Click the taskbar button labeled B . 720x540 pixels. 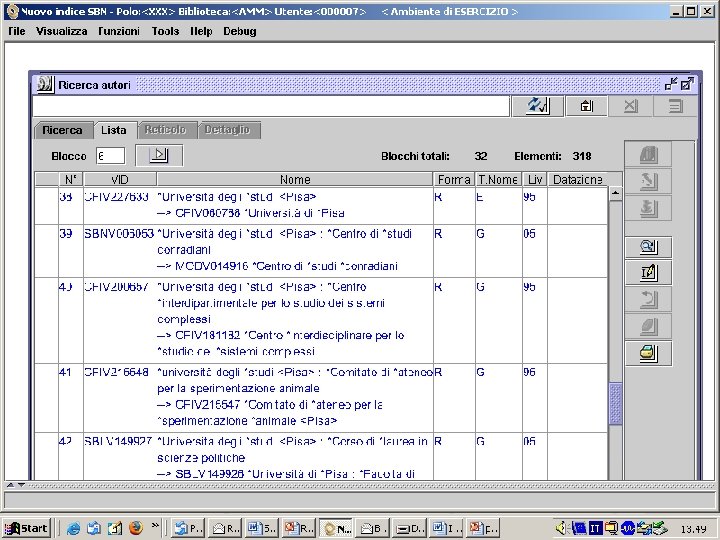coord(373,529)
